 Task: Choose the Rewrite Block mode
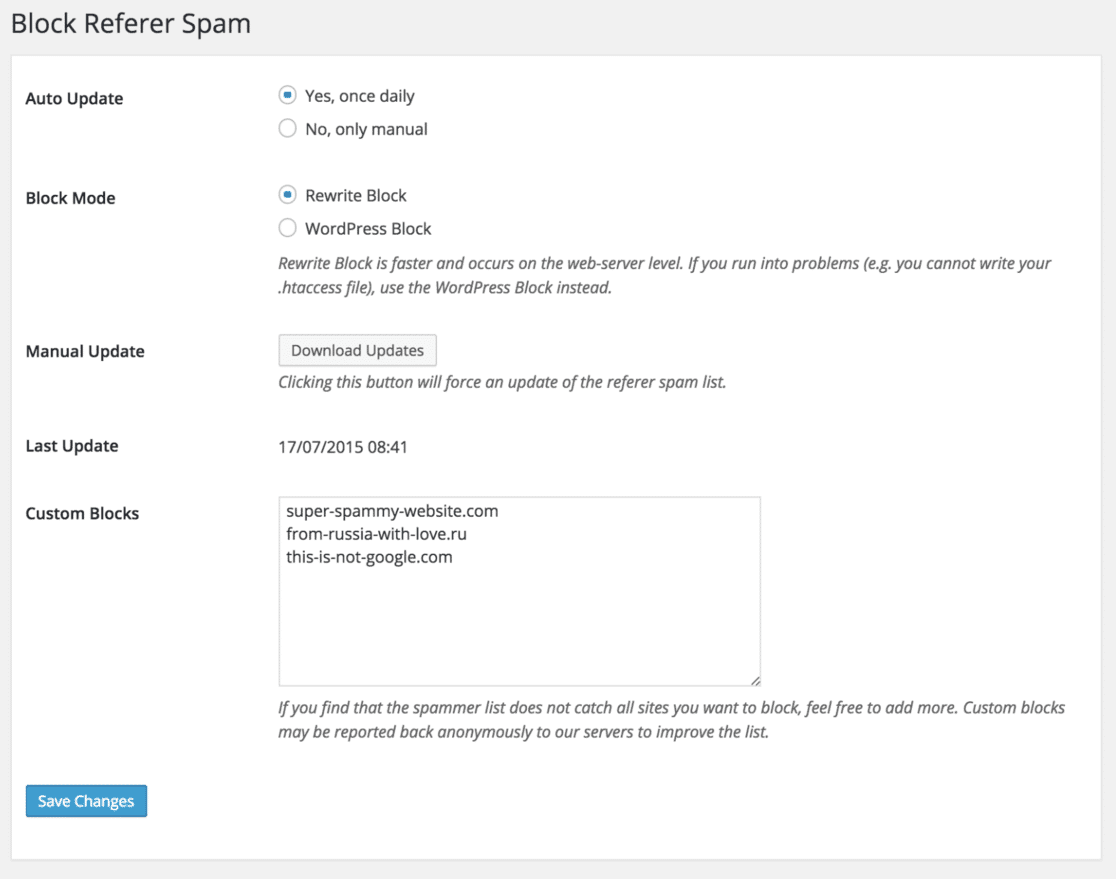[x=287, y=194]
